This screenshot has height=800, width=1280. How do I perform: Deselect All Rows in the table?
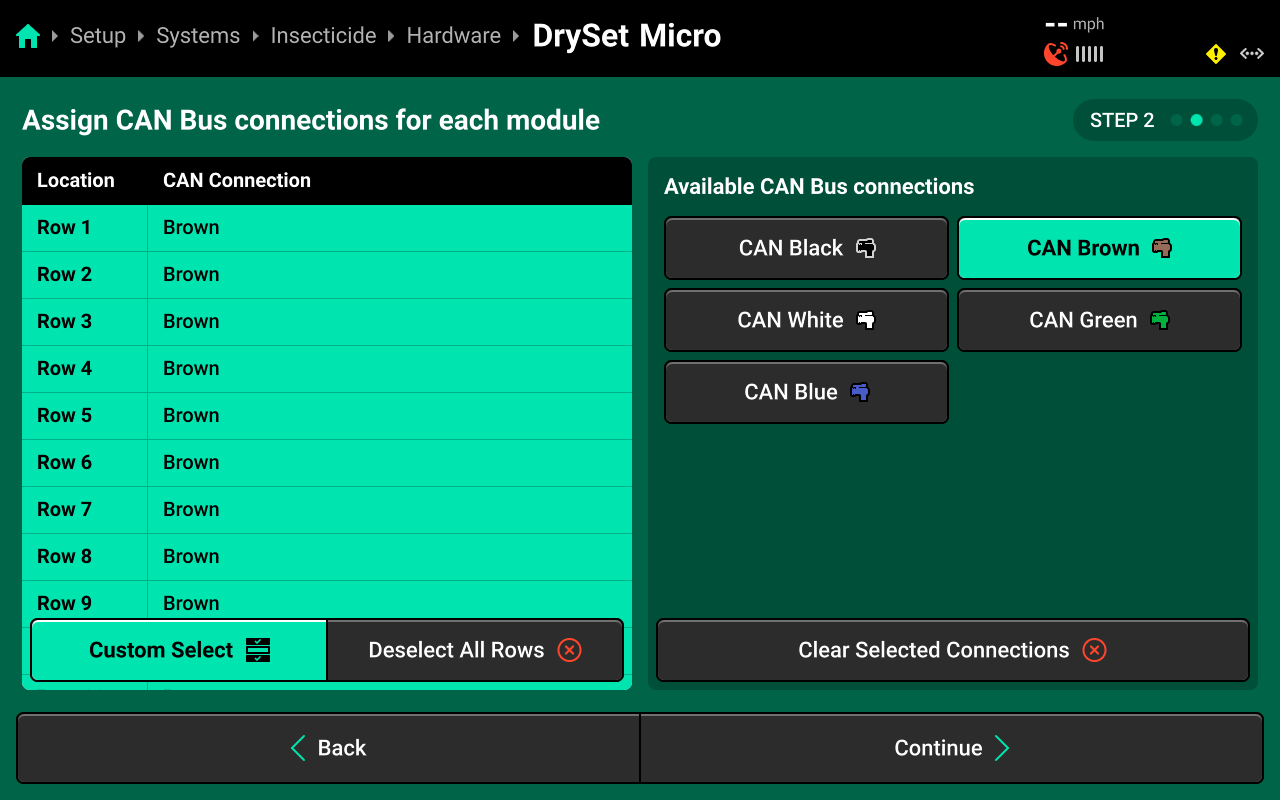[x=475, y=650]
